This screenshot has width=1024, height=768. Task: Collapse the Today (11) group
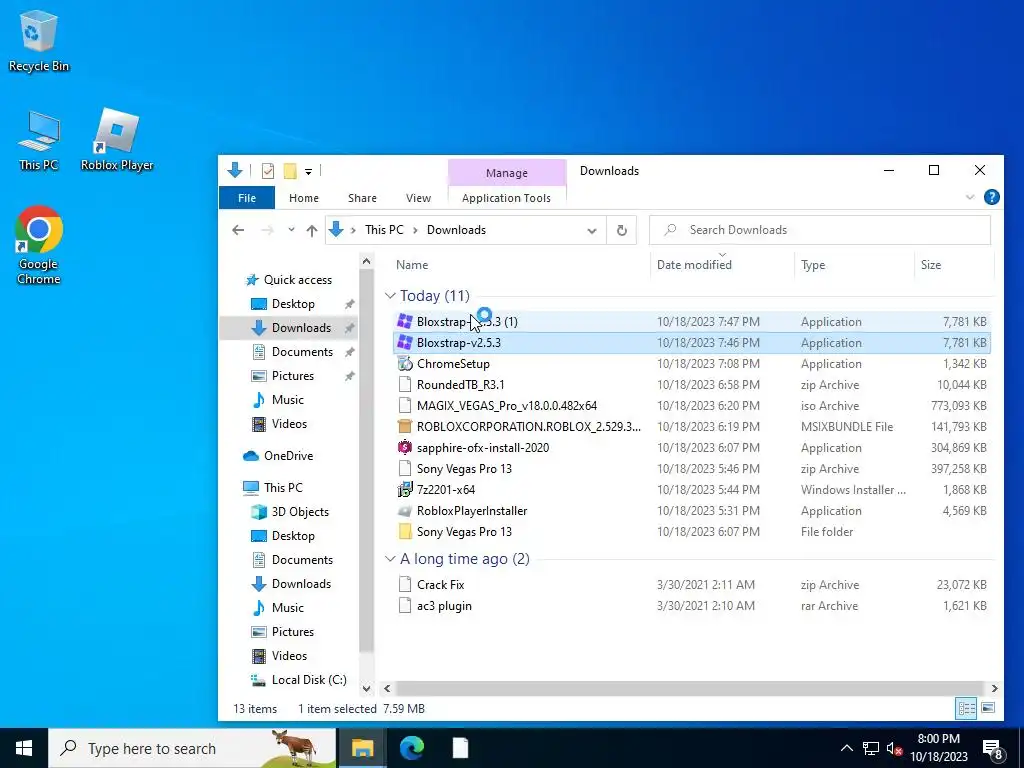coord(390,296)
